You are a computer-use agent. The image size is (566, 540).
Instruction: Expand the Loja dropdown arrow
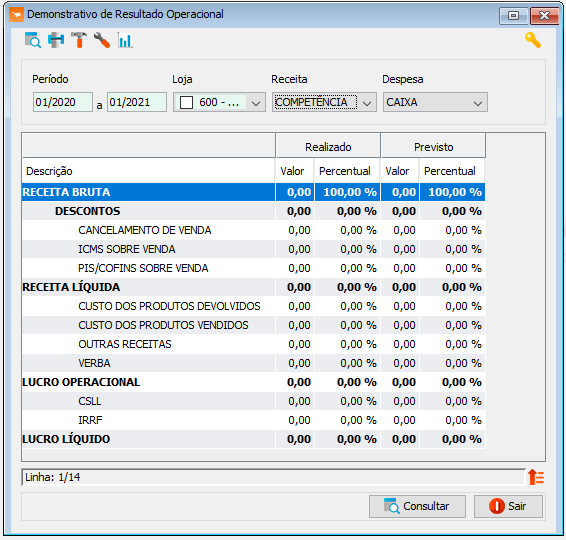pos(256,103)
